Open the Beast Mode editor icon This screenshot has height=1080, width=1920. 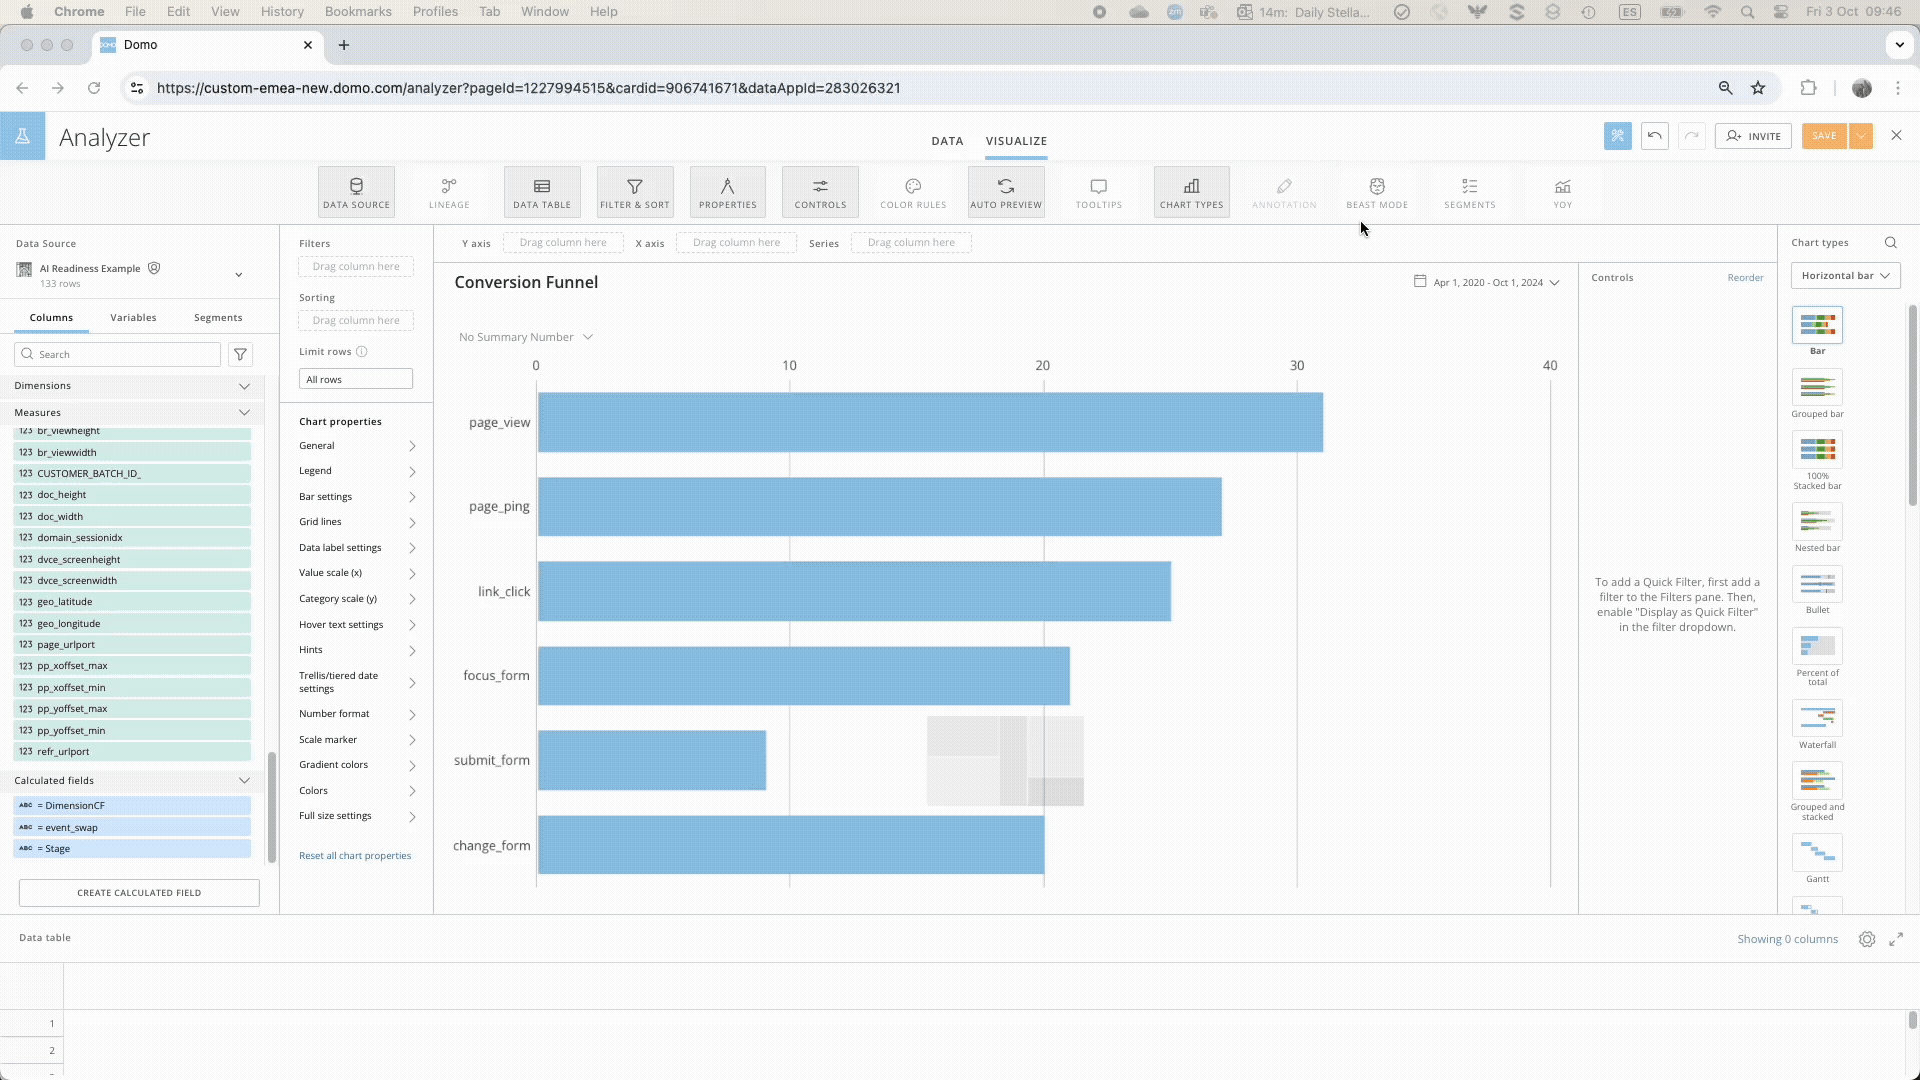[x=1376, y=192]
